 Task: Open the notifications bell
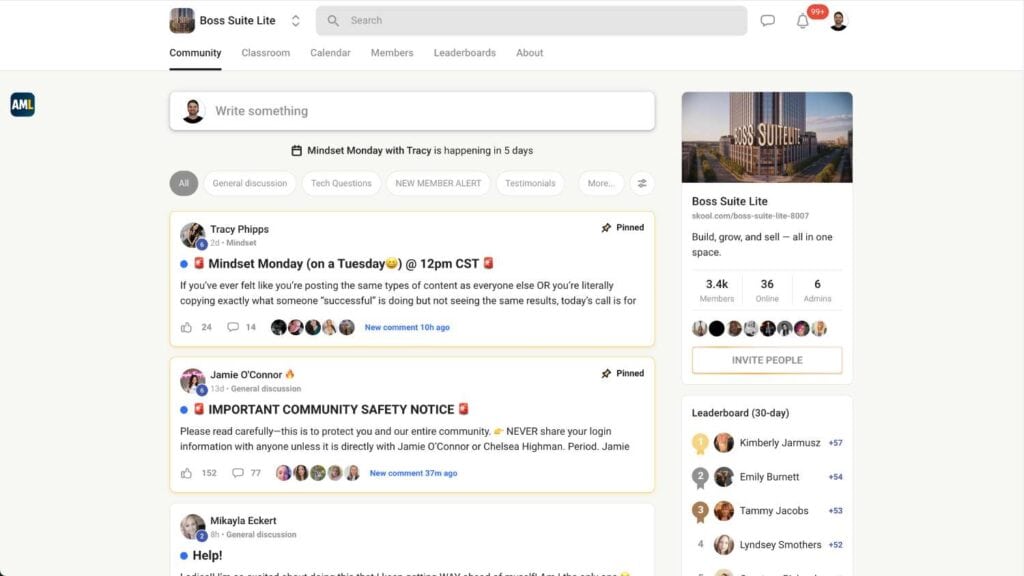(803, 21)
